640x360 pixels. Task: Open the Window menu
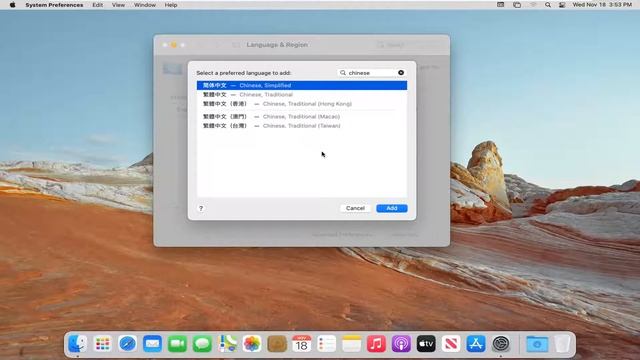145,5
